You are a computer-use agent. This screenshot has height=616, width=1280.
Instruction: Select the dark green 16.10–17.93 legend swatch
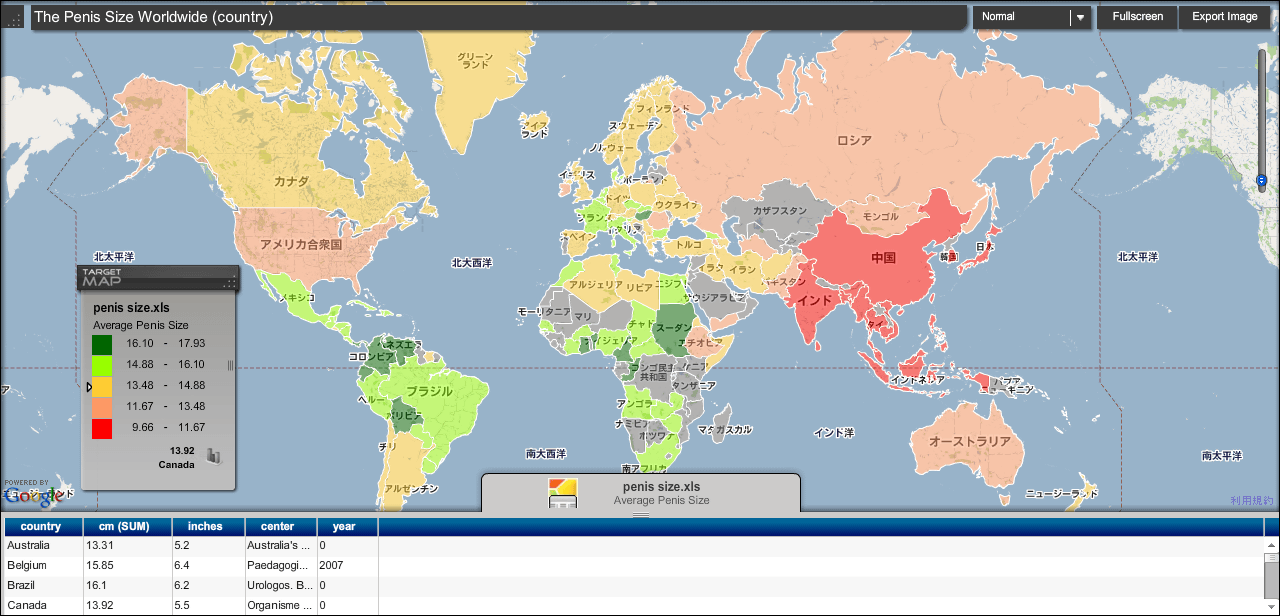[x=102, y=344]
